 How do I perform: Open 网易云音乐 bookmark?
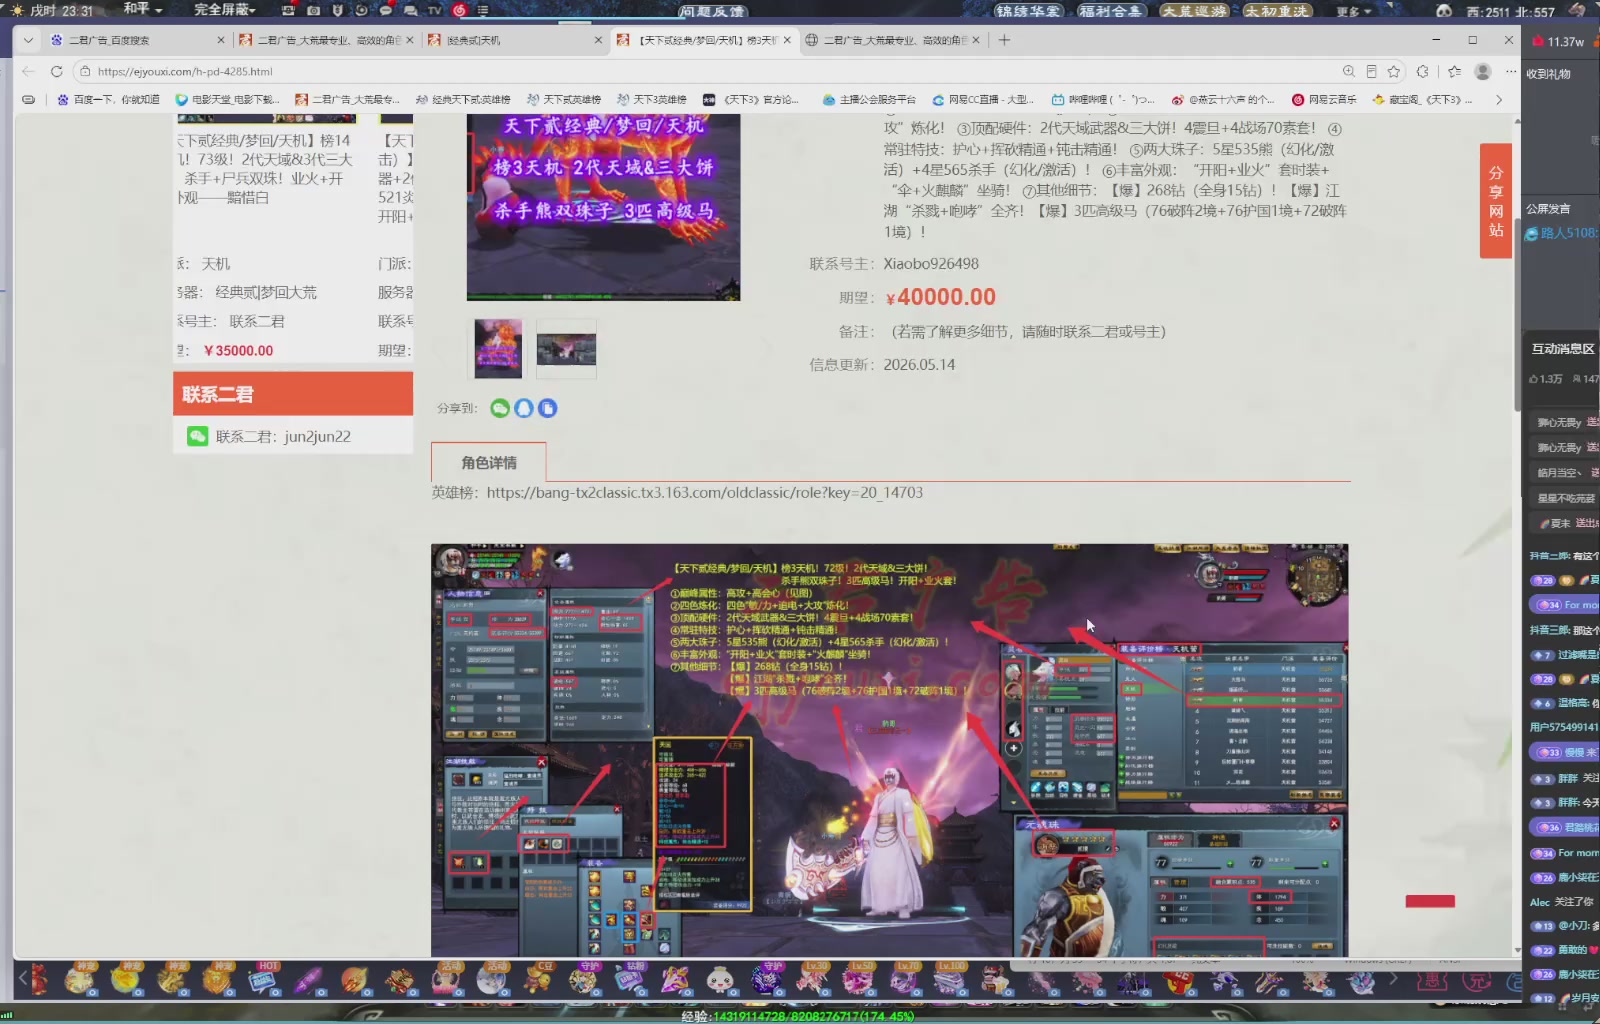pos(1323,99)
